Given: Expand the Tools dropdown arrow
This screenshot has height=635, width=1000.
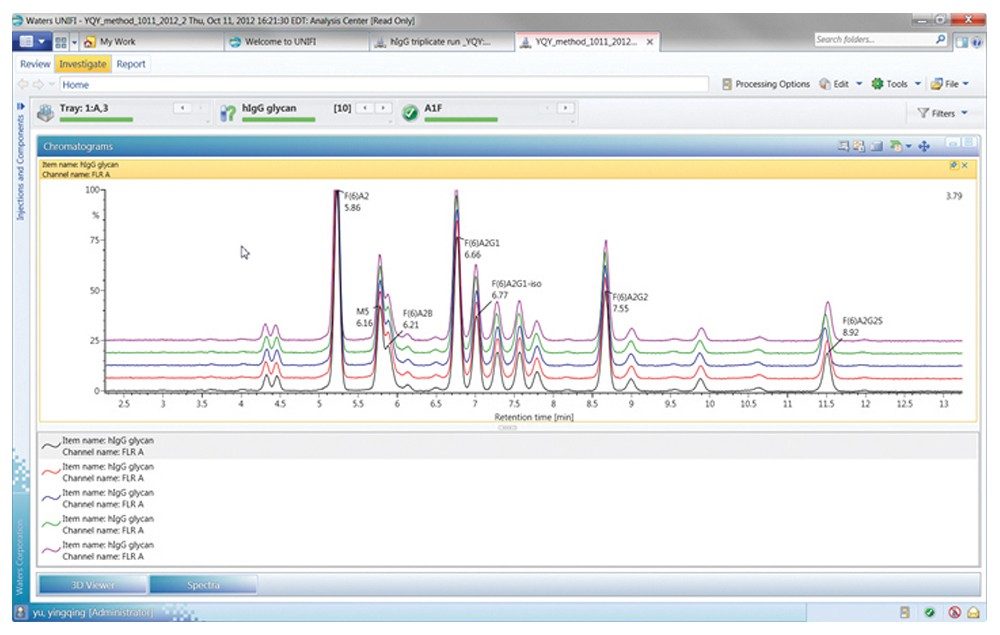Looking at the screenshot, I should 918,84.
